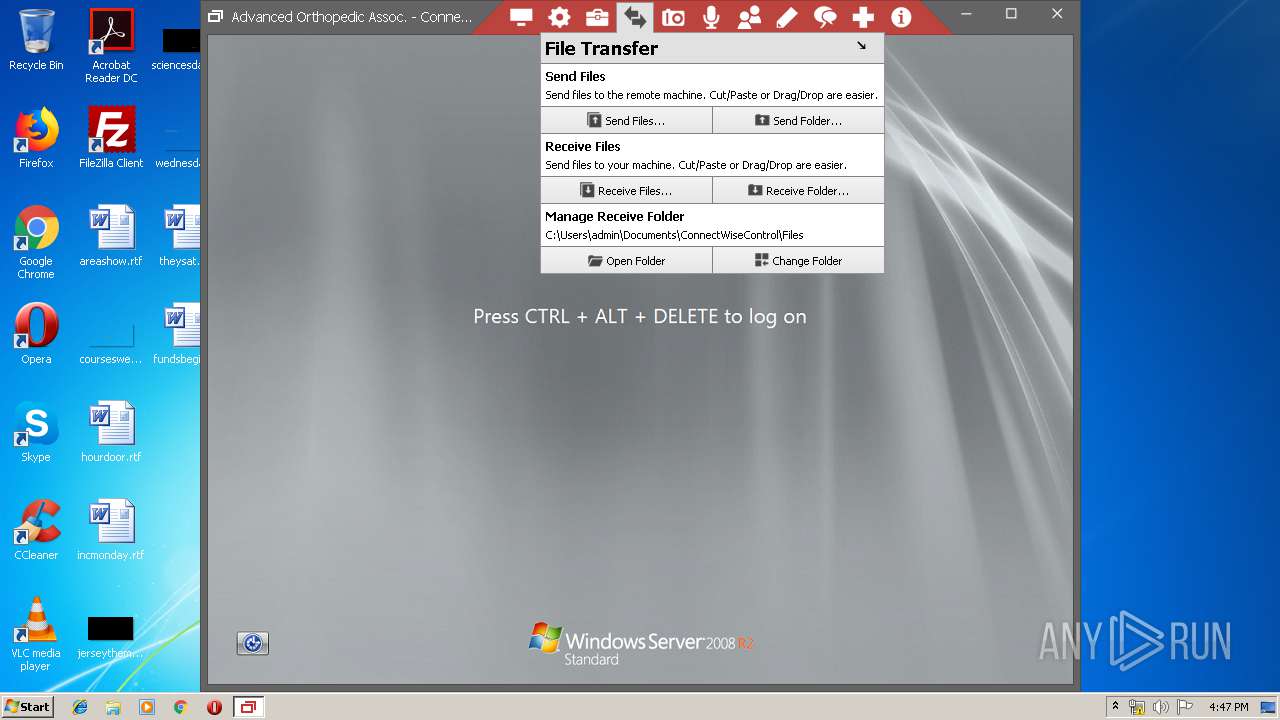Select the black jerseythem desktop file

click(111, 636)
